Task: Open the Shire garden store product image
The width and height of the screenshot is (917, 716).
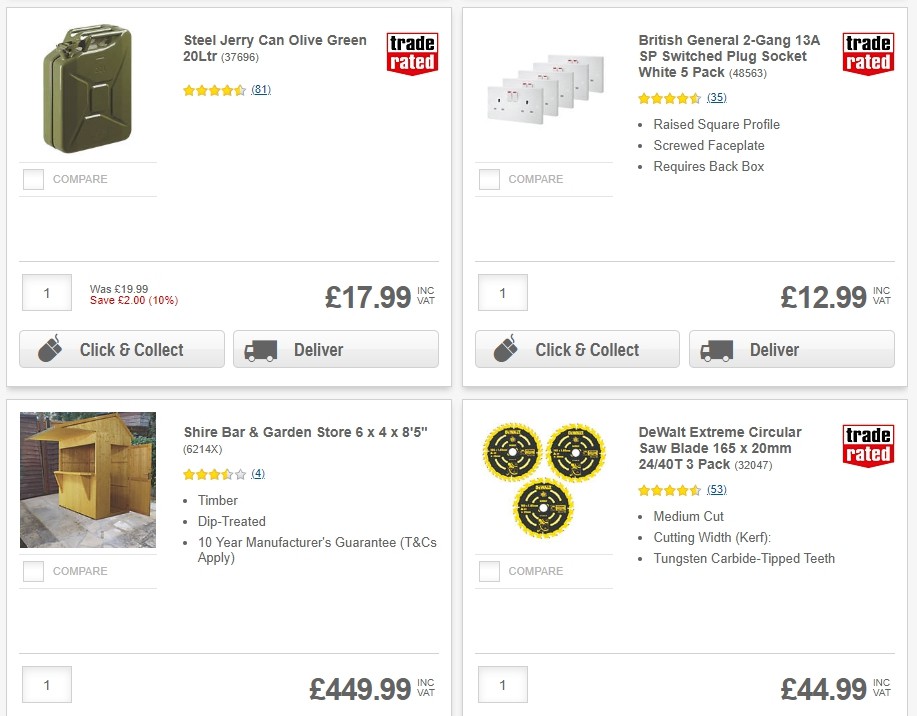Action: coord(87,479)
